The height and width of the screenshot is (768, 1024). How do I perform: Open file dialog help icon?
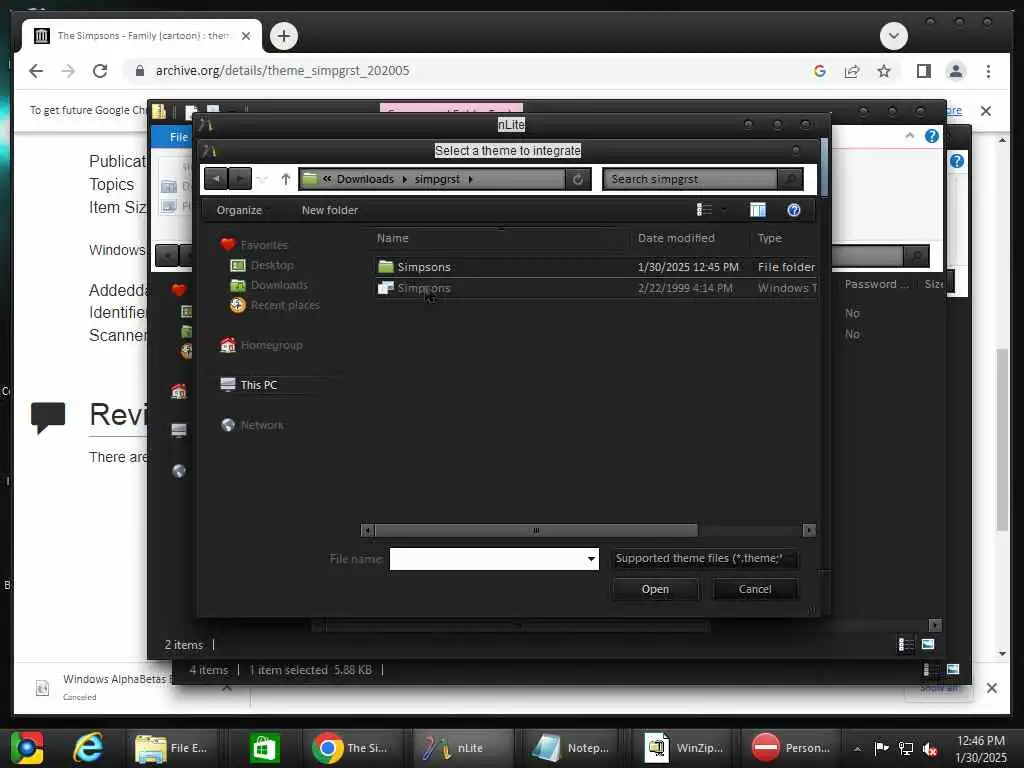793,210
